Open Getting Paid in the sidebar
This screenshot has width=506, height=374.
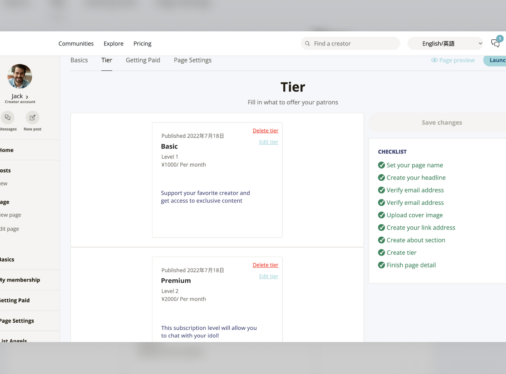pyautogui.click(x=15, y=300)
